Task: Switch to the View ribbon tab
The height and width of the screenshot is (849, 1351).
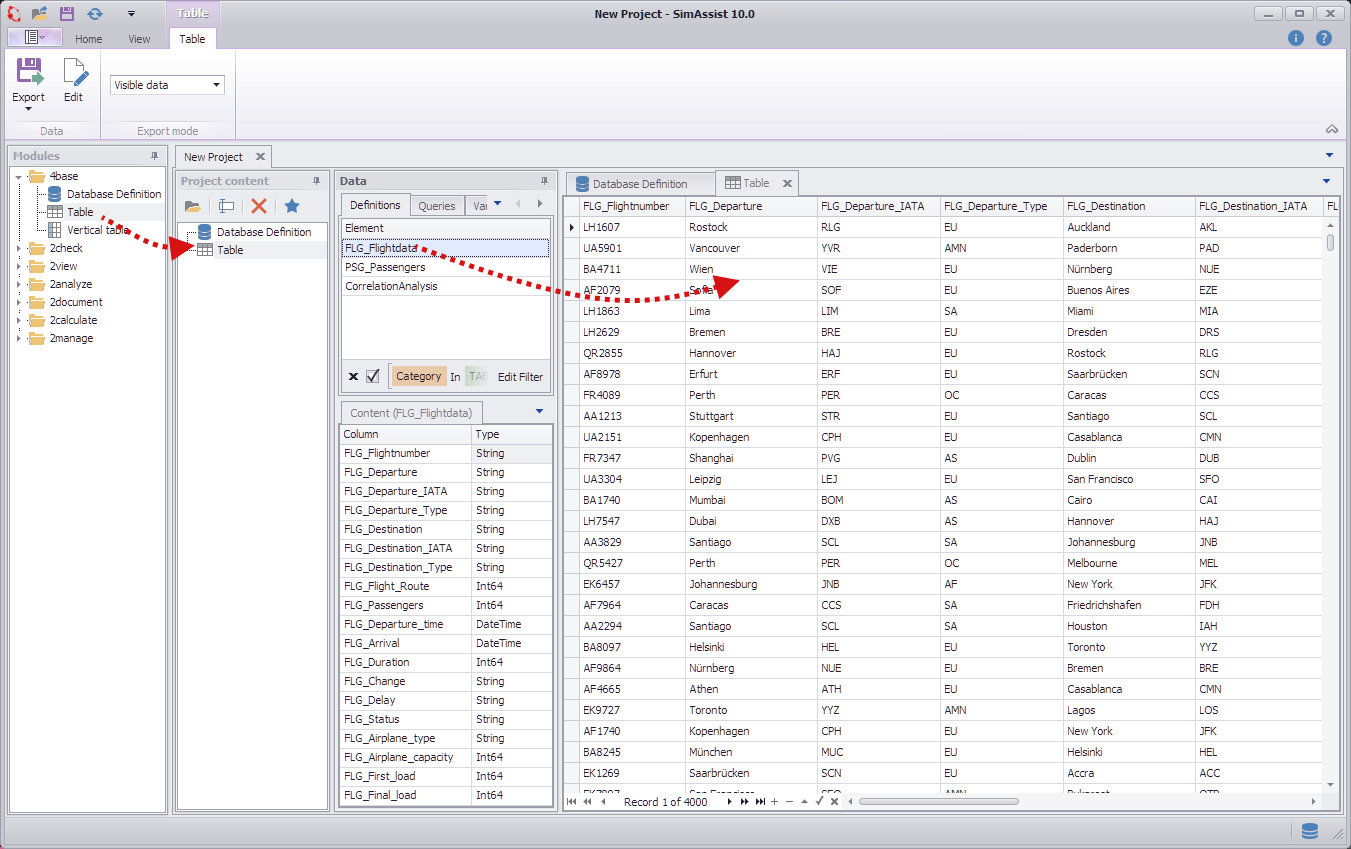Action: [139, 39]
